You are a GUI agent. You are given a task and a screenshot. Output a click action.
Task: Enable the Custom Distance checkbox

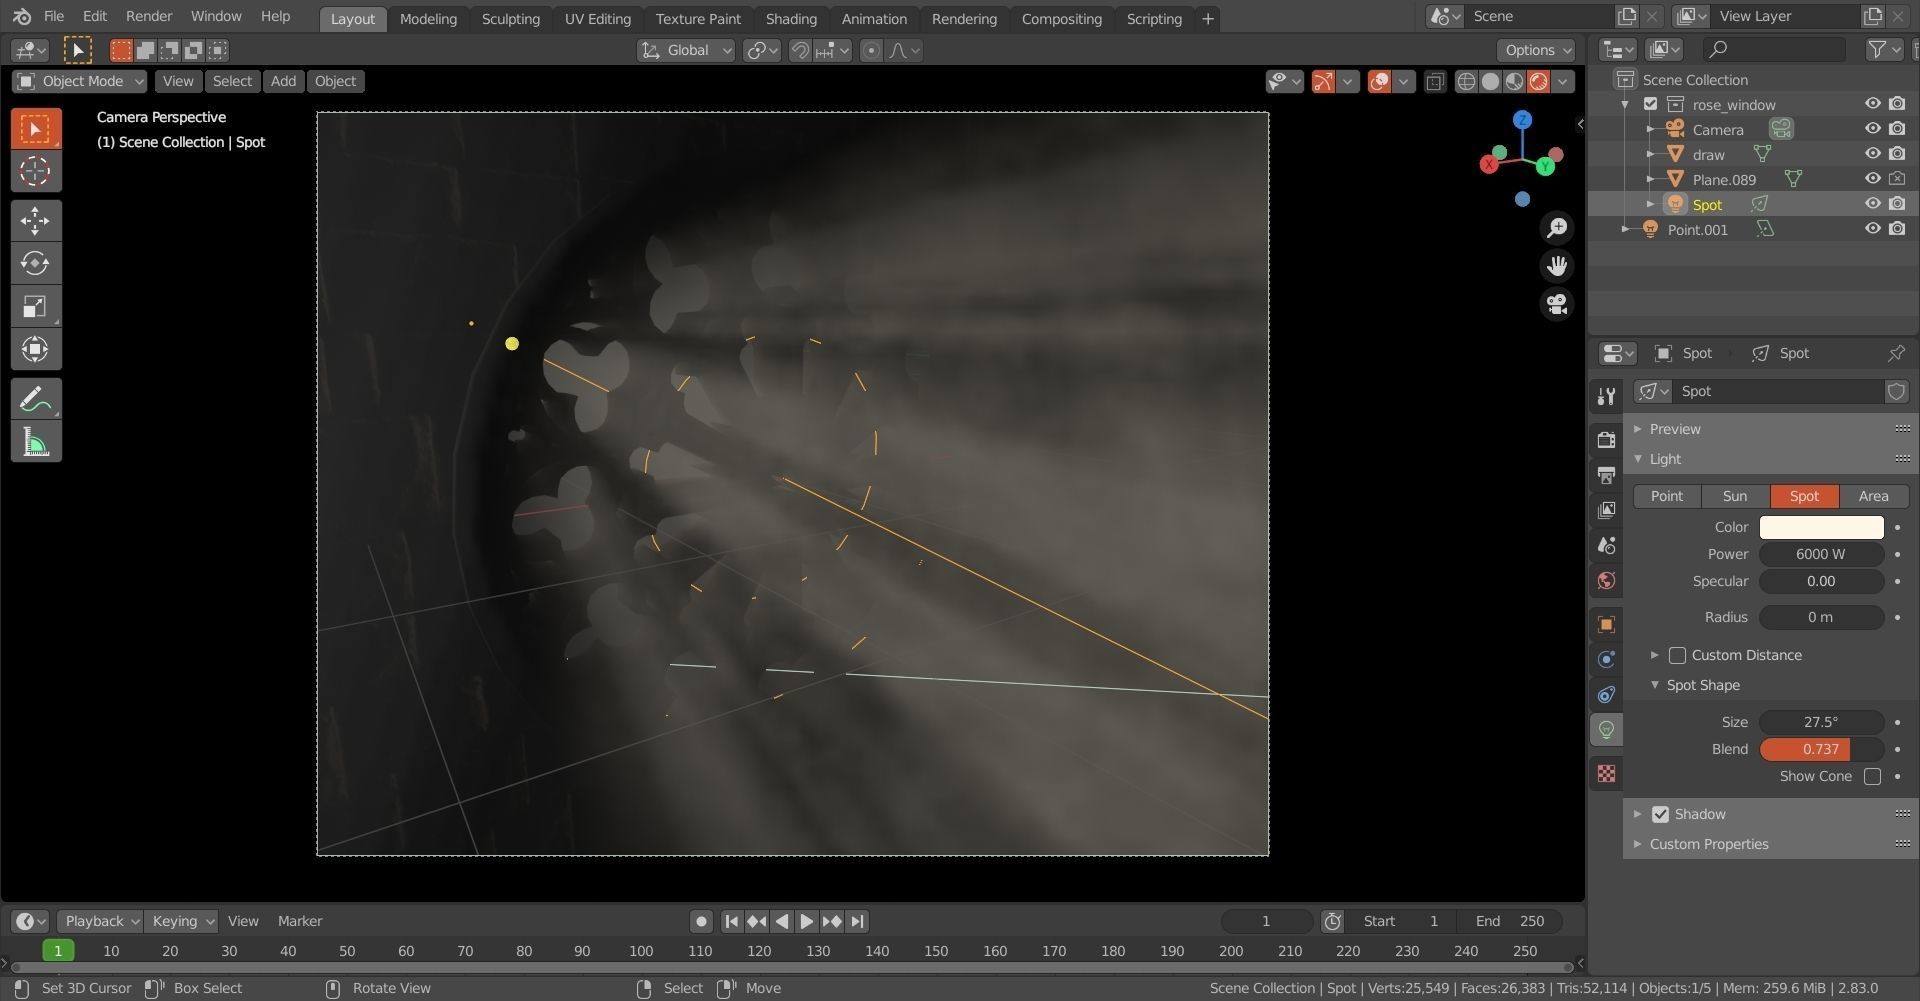click(1677, 655)
